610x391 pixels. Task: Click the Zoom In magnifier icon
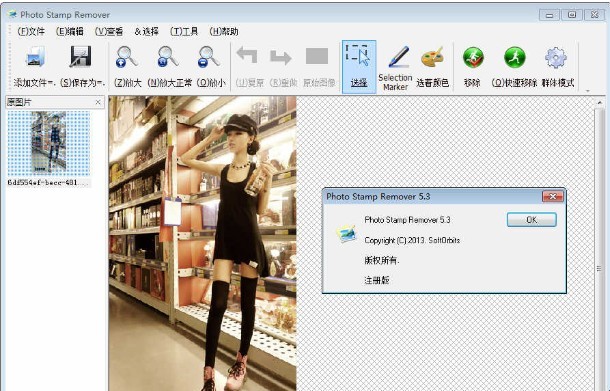tap(127, 57)
